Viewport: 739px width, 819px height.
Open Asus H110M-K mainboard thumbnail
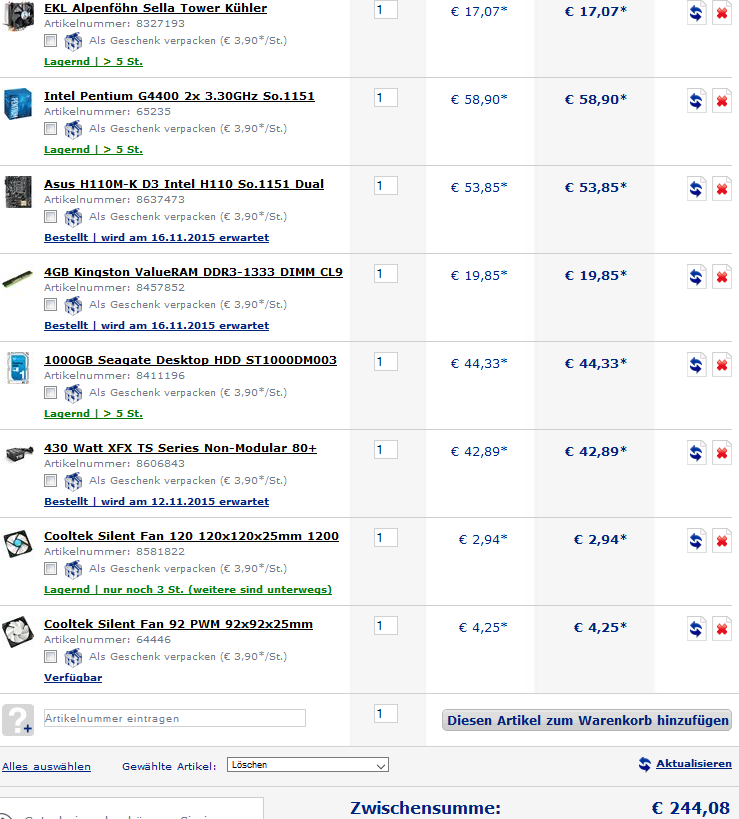18,192
